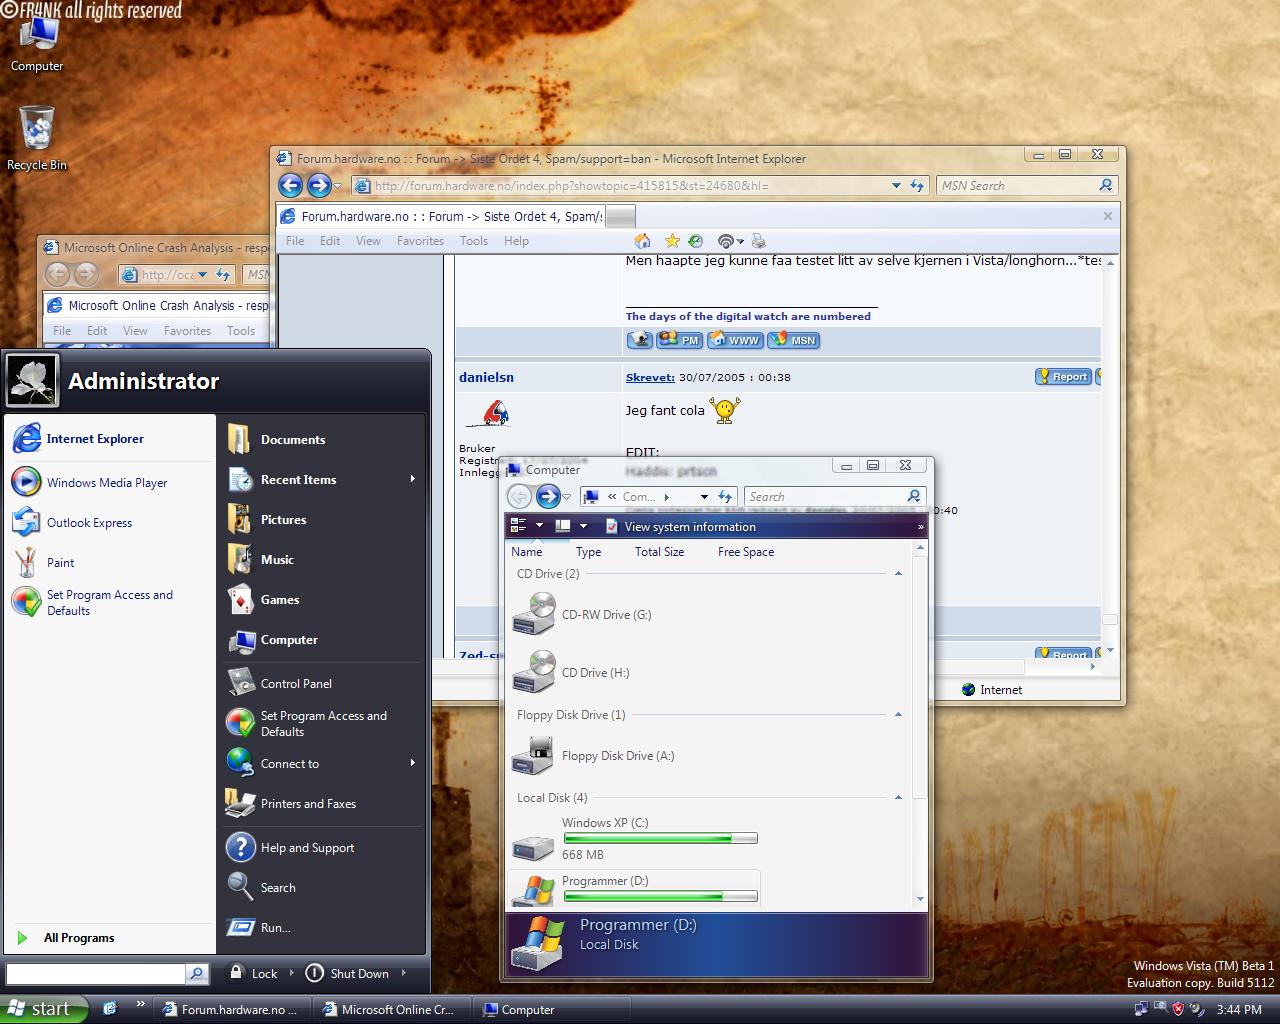Image resolution: width=1280 pixels, height=1024 pixels.
Task: Click the IE Print icon
Action: pyautogui.click(x=759, y=241)
